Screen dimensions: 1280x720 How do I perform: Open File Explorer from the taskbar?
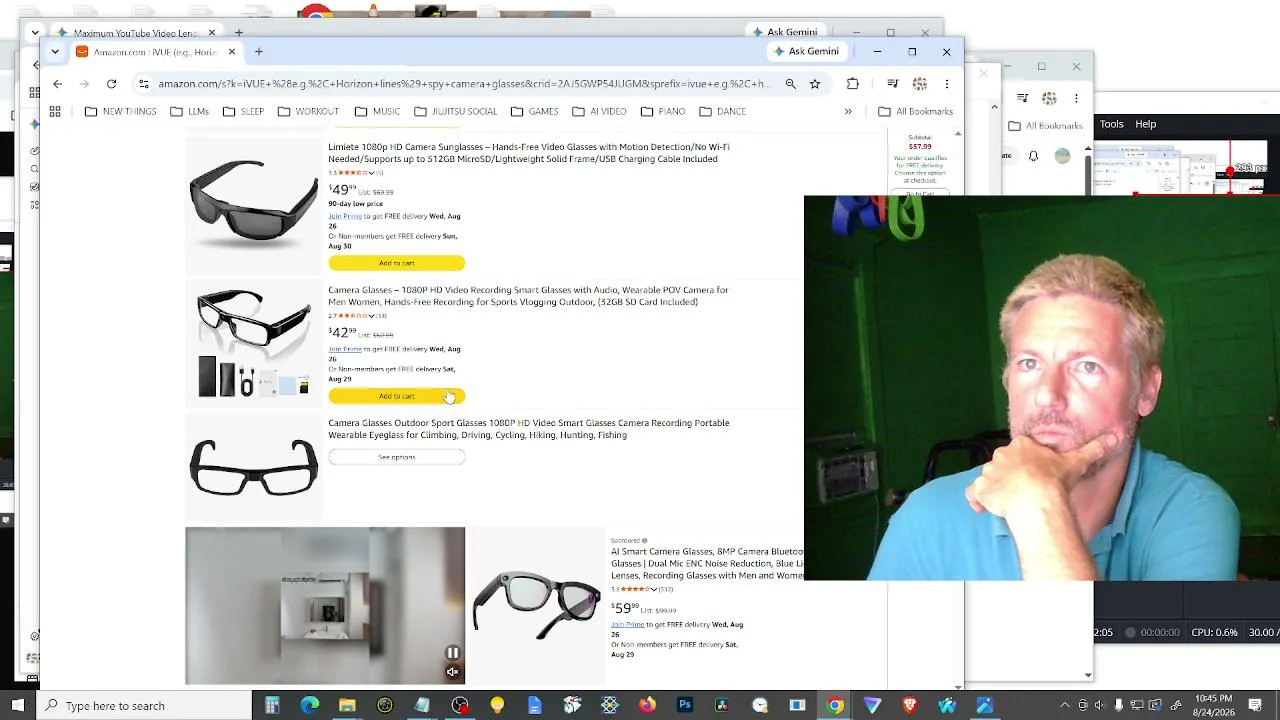point(347,706)
